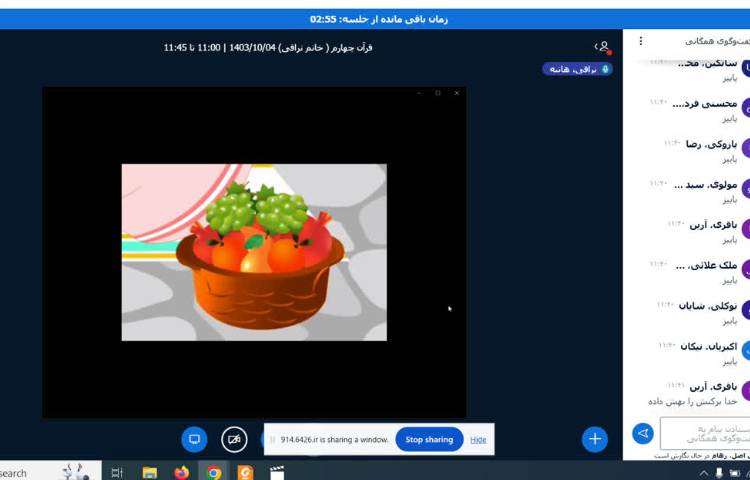Click the message خدا برکتش را بهش داده
This screenshot has height=480, width=750.
click(693, 402)
